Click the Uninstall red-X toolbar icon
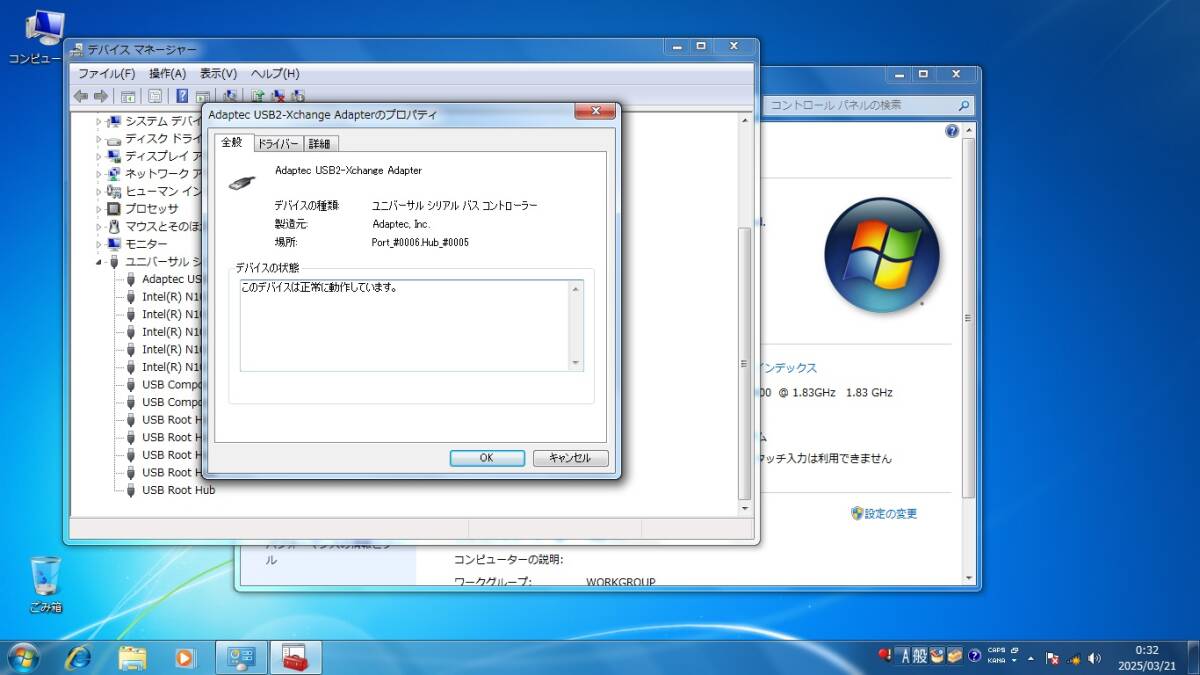Screen dimensions: 1200x675 (278, 96)
